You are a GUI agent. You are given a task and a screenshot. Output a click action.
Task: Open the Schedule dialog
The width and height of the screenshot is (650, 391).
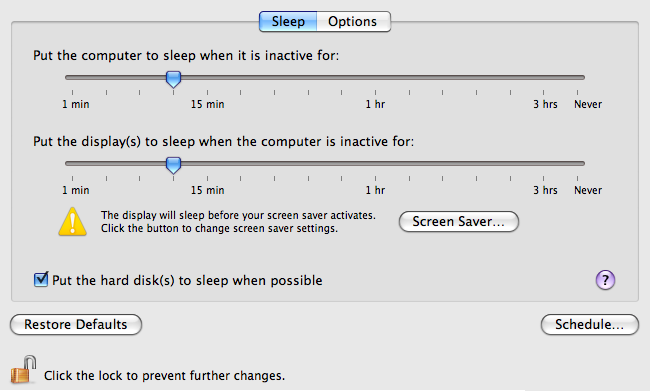(x=589, y=324)
